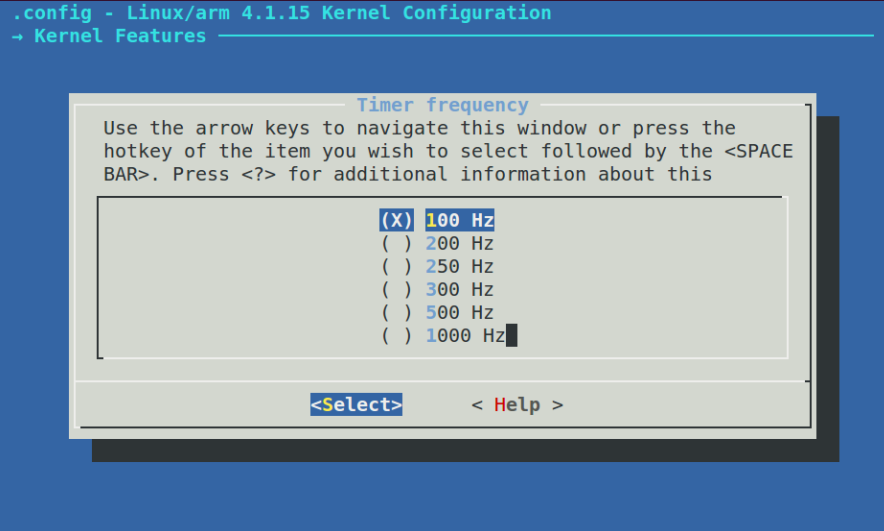This screenshot has height=531, width=884.
Task: Switch to the 500 Hz radio option
Action: [437, 312]
